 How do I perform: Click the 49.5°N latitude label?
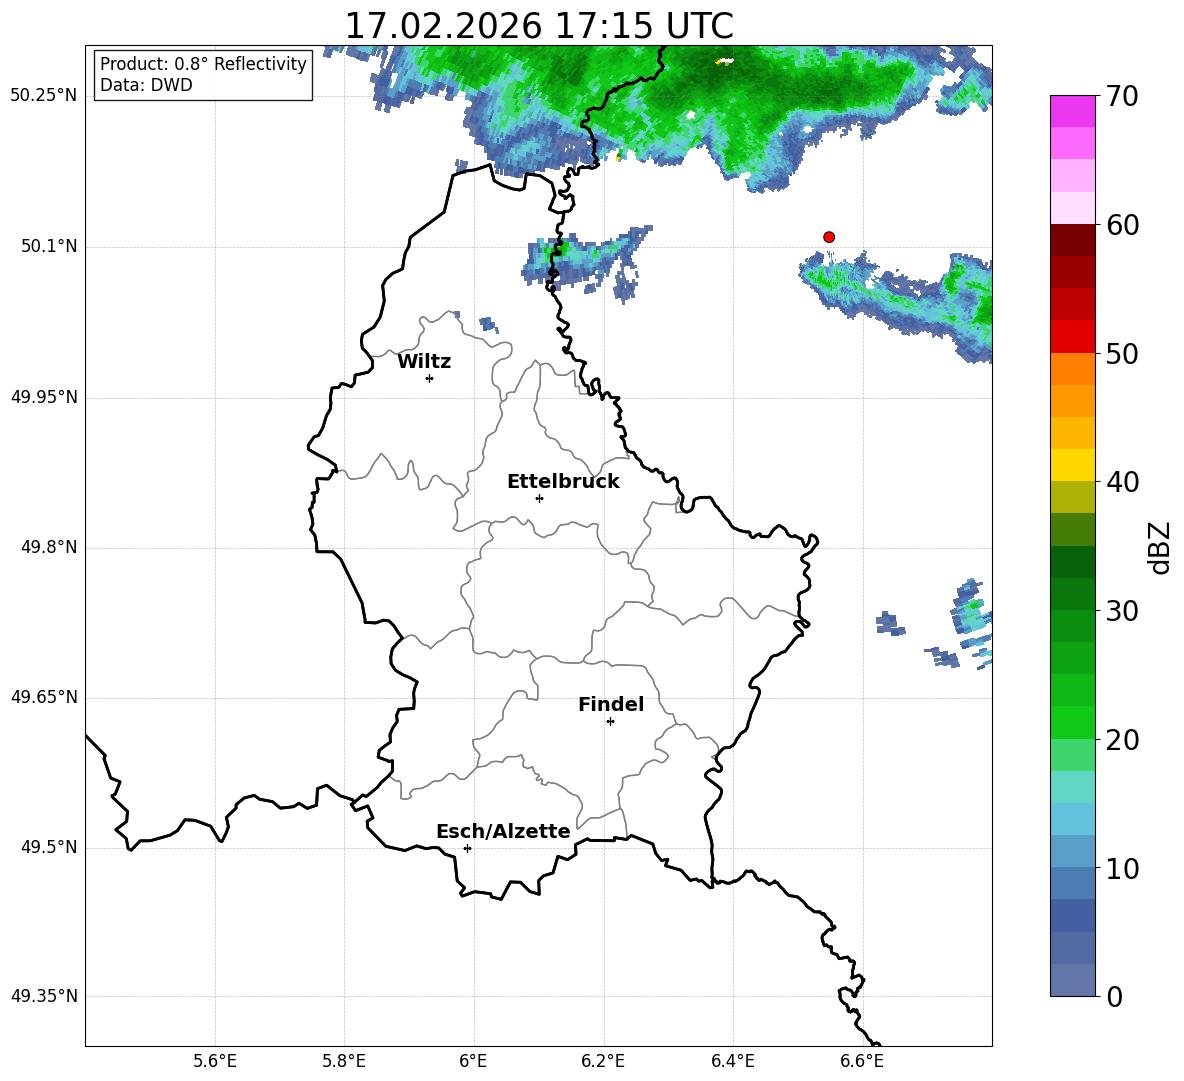point(49,847)
